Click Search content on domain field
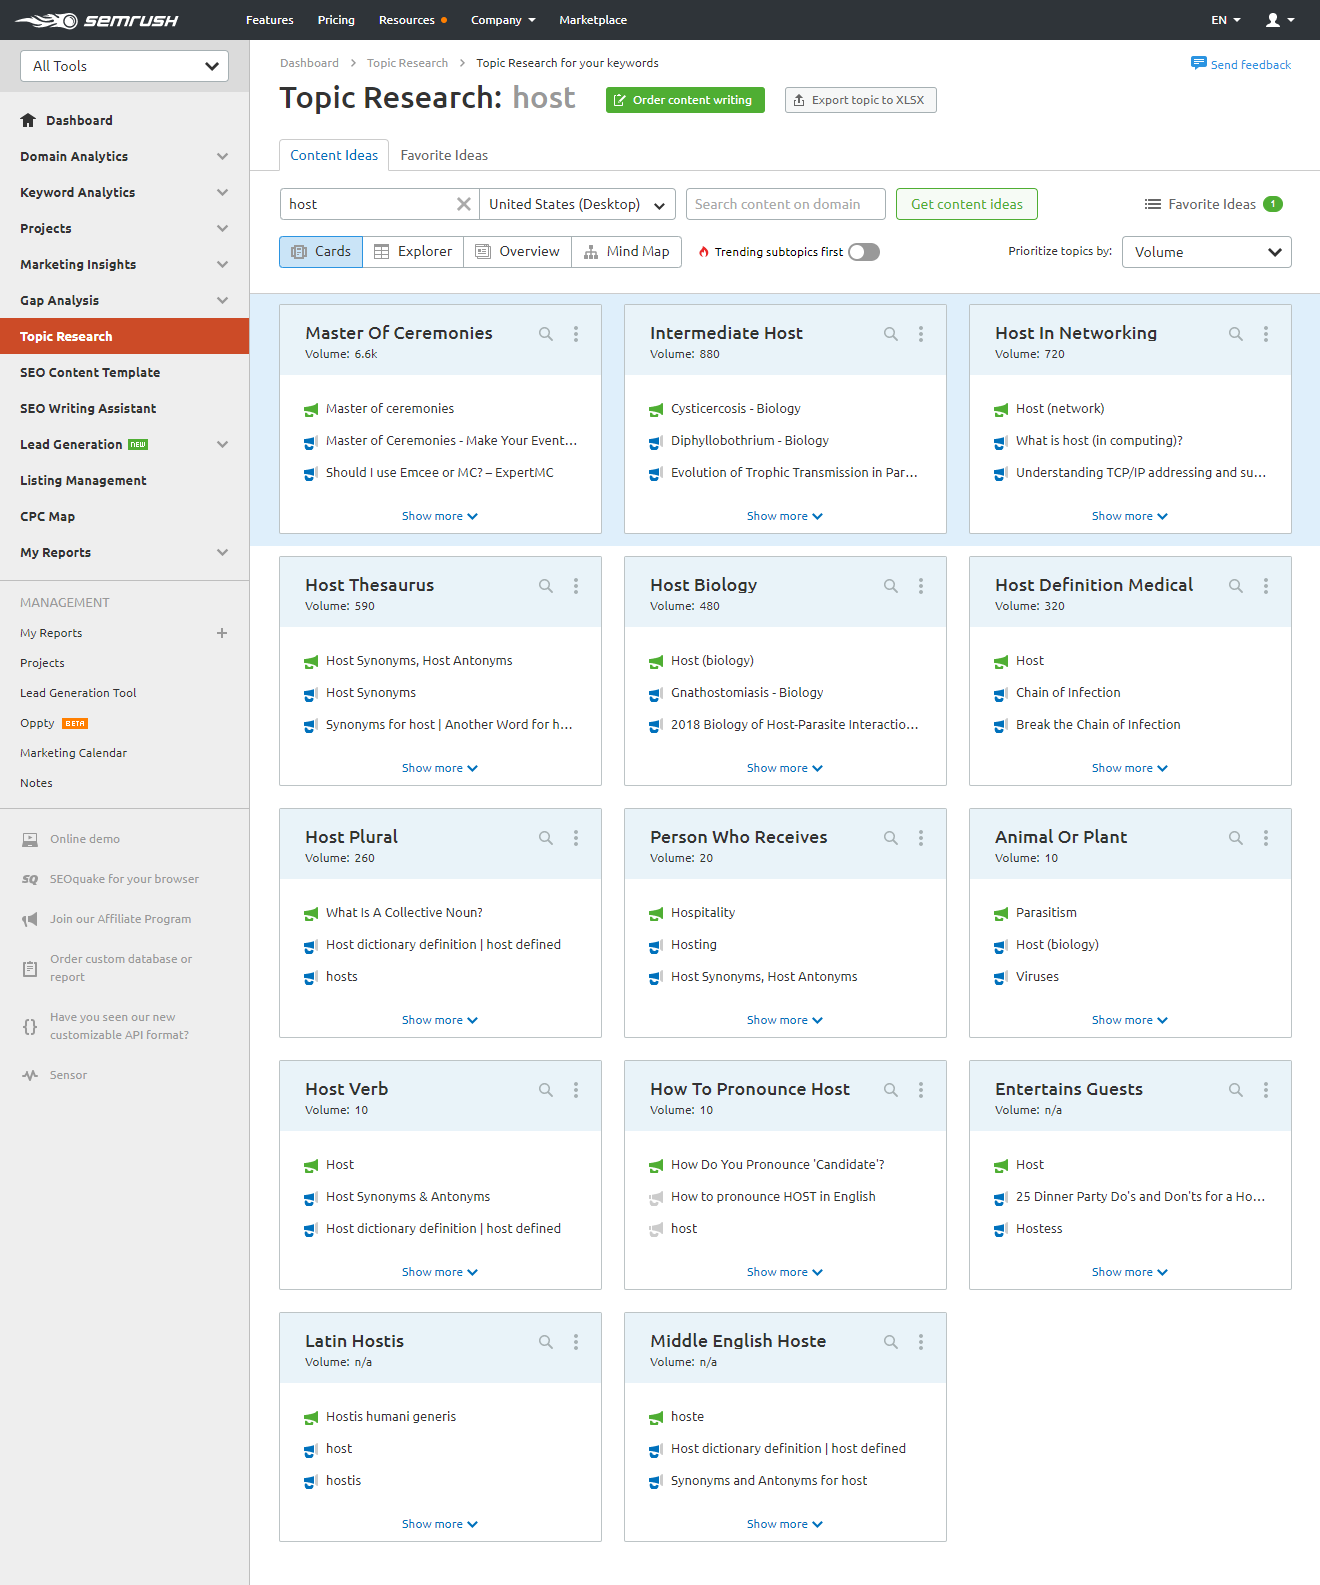Image resolution: width=1320 pixels, height=1585 pixels. [x=785, y=204]
